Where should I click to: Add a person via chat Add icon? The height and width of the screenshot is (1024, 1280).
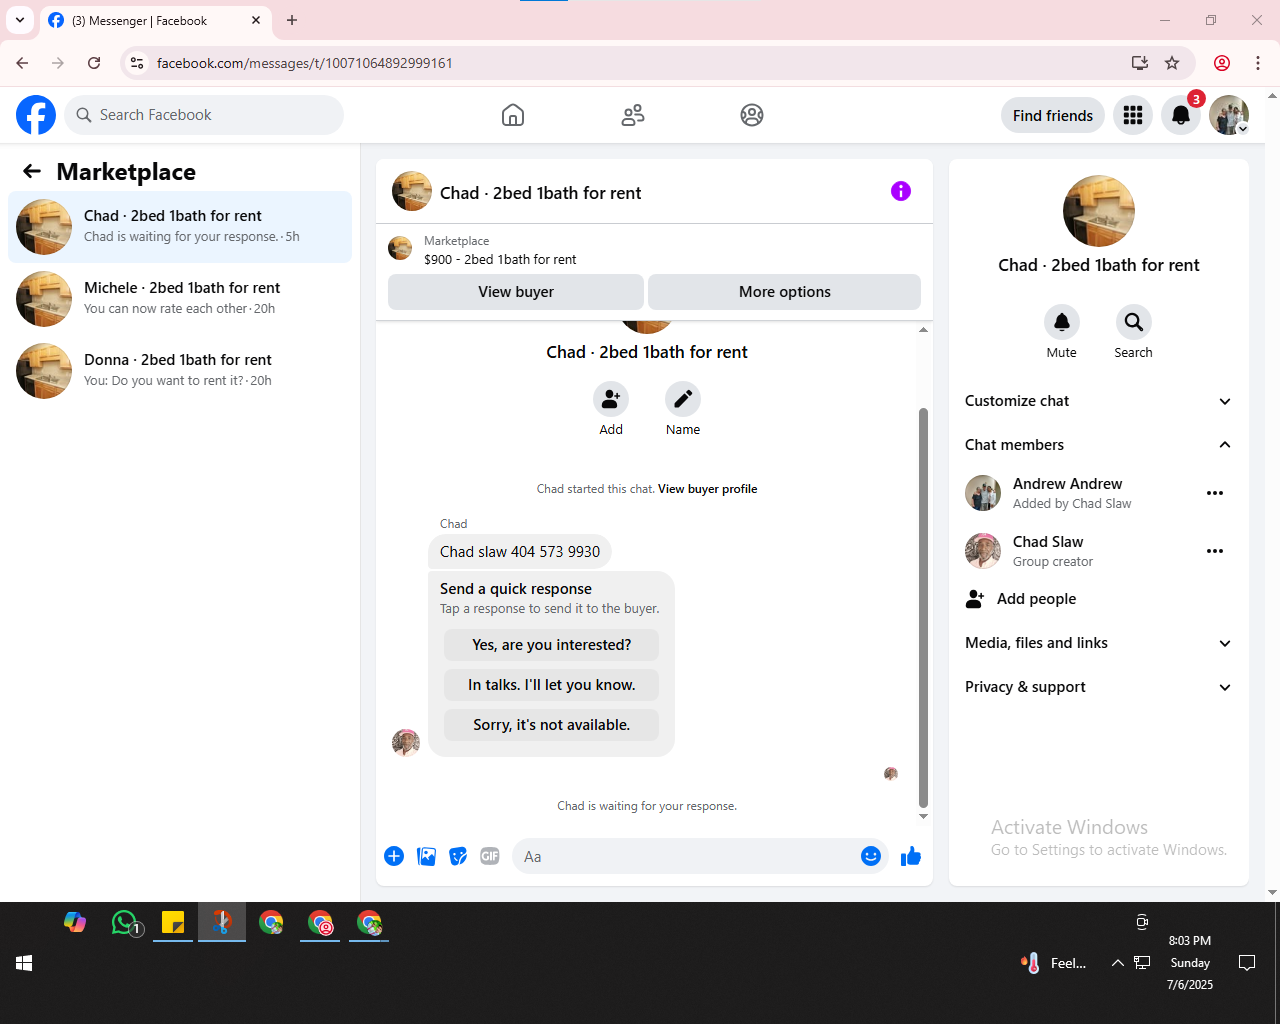(x=611, y=399)
